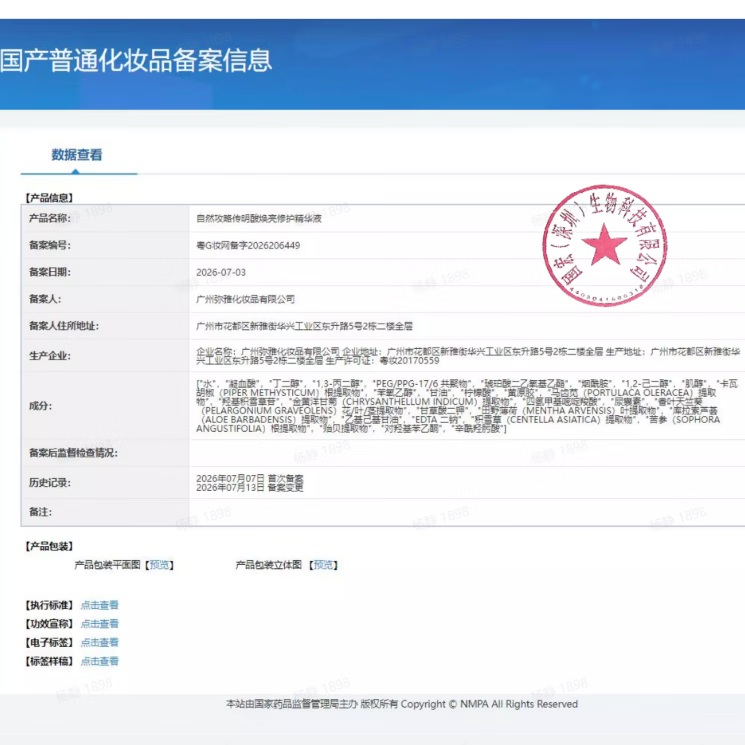Preview 产品包装立体图 via 预览 link
The image size is (745, 745).
(323, 565)
